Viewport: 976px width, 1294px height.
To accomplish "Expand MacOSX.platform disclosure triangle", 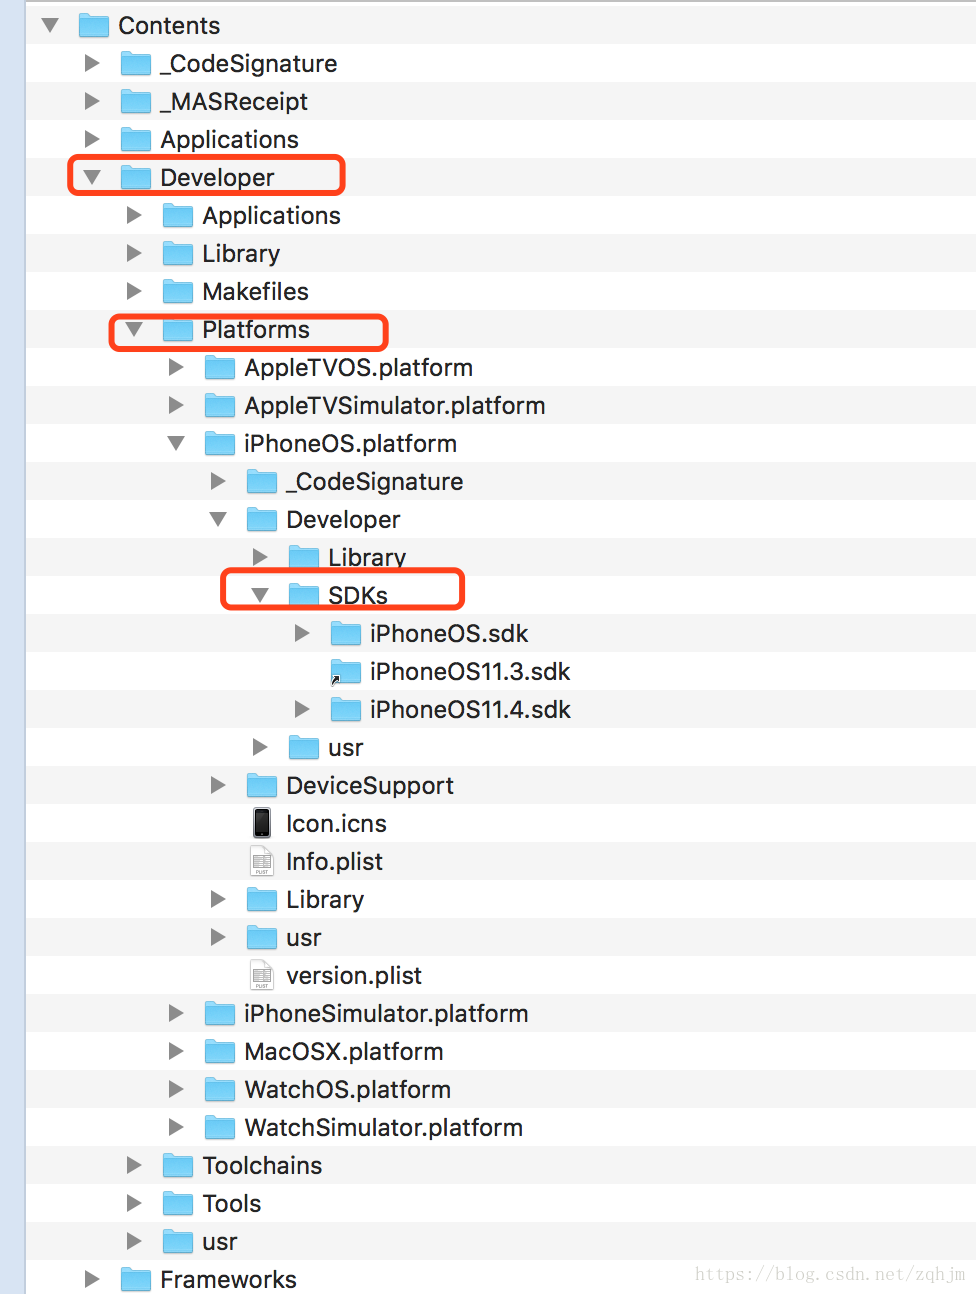I will point(176,1051).
